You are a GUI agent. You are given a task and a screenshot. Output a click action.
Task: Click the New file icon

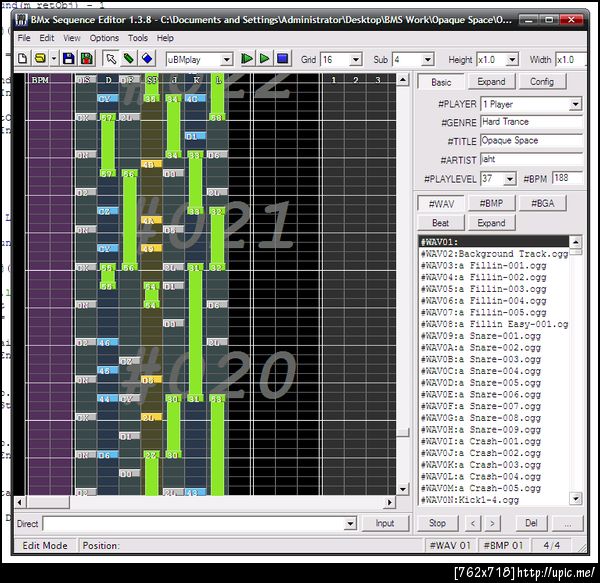click(23, 59)
